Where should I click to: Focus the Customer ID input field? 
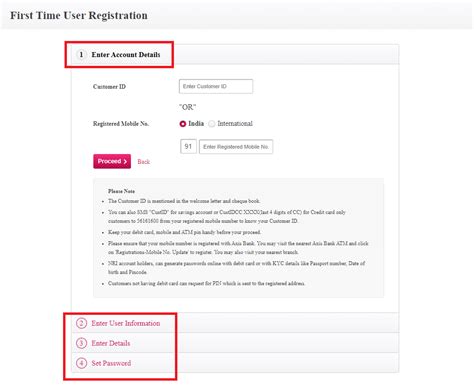click(x=216, y=86)
